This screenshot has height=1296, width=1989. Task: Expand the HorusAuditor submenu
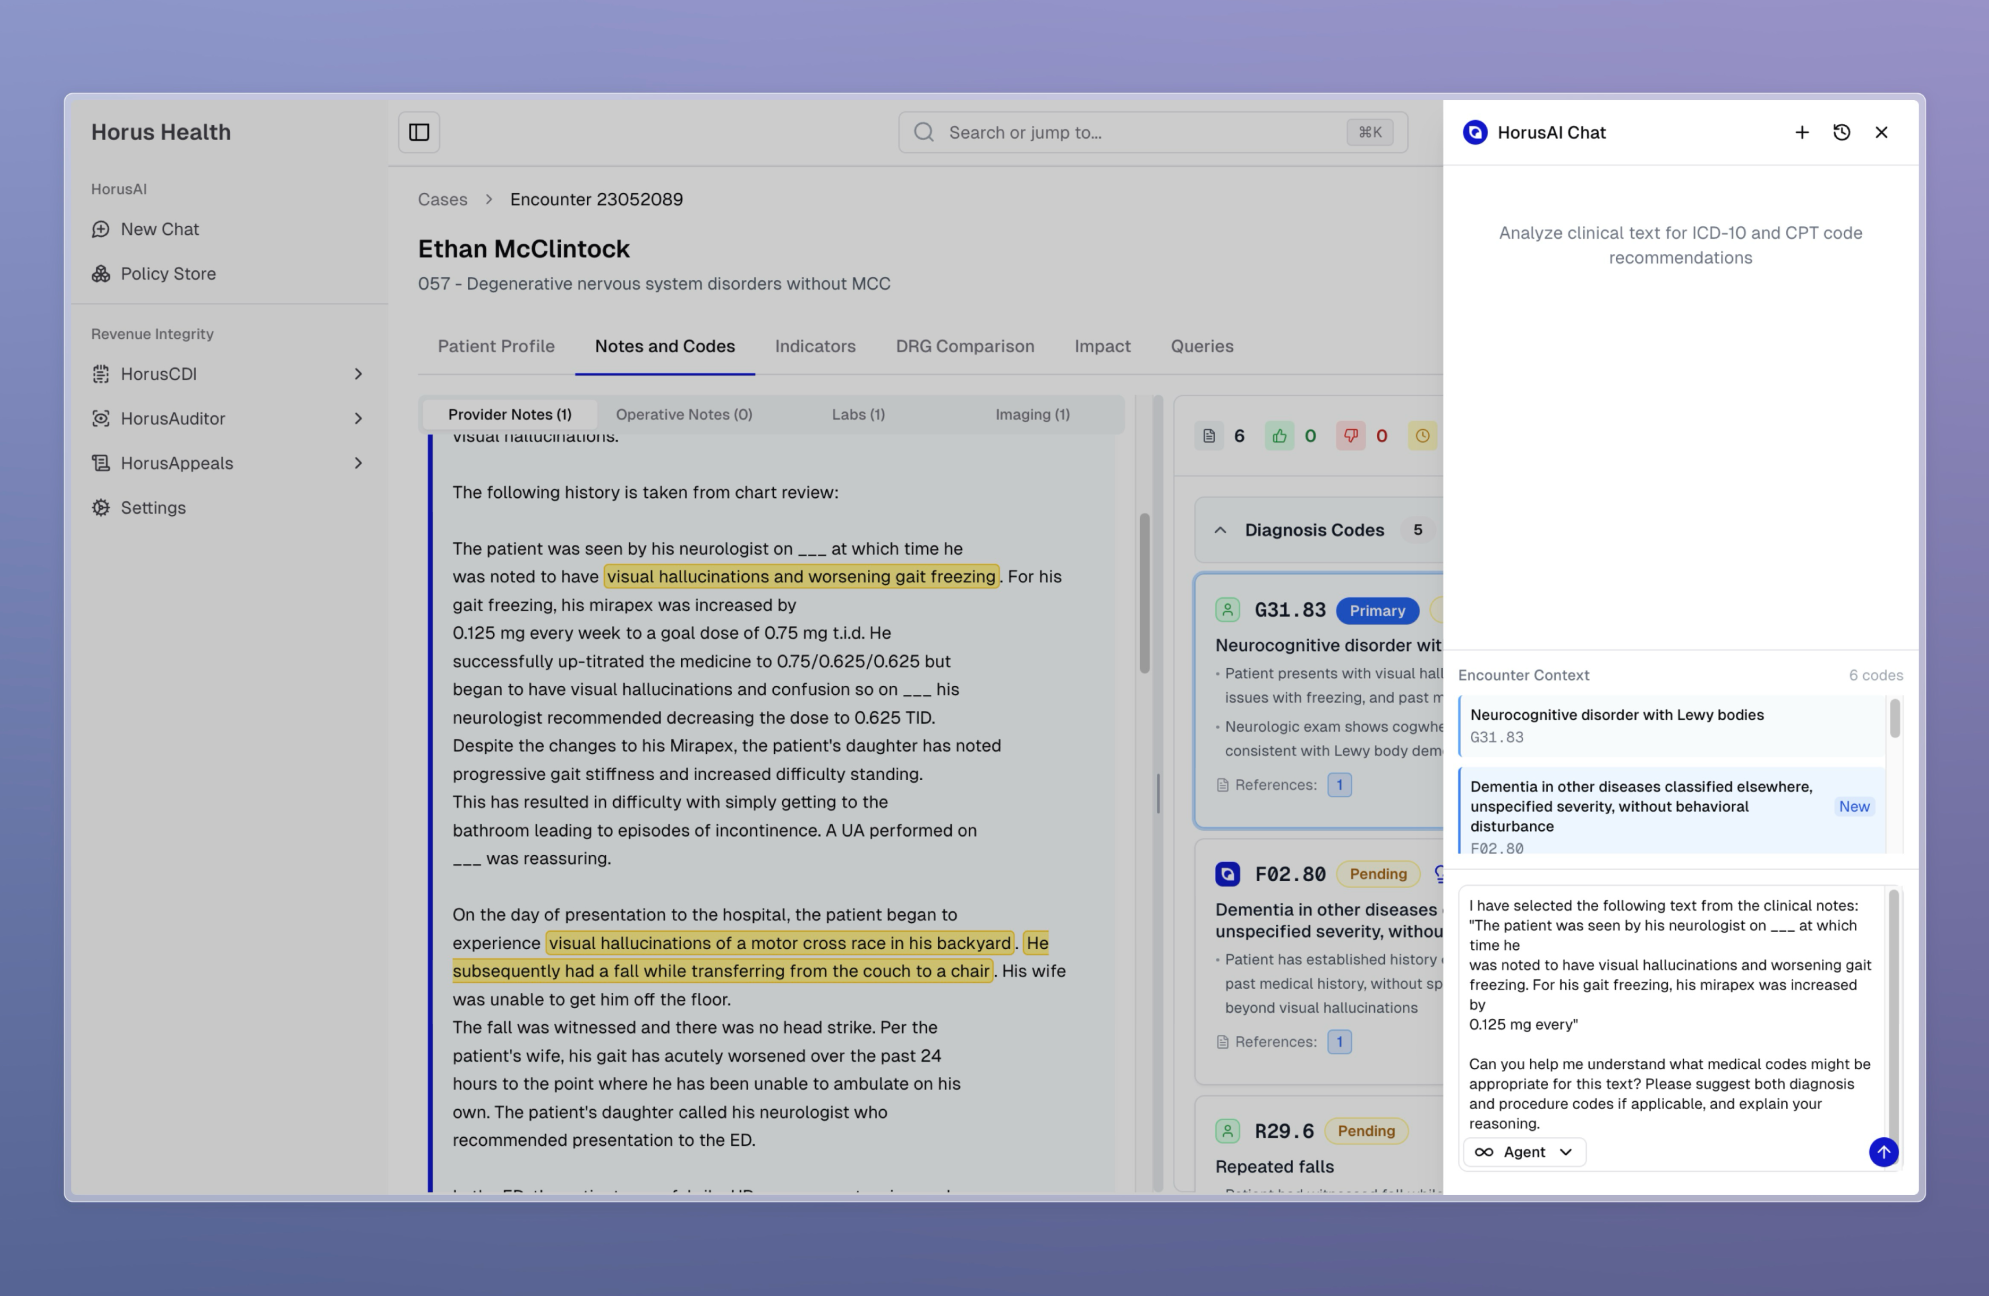click(358, 419)
